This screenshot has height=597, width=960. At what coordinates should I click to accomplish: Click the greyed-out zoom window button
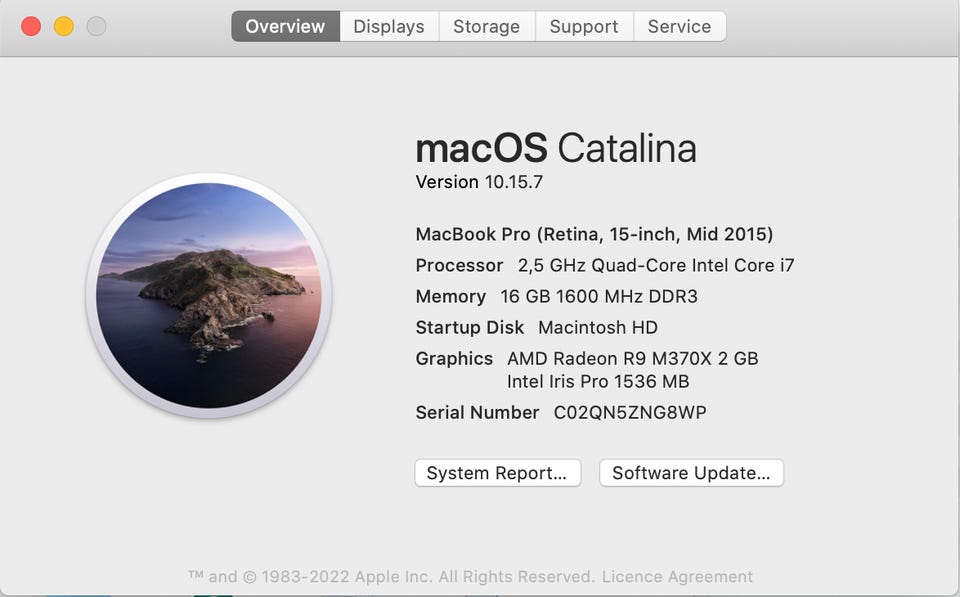(96, 27)
